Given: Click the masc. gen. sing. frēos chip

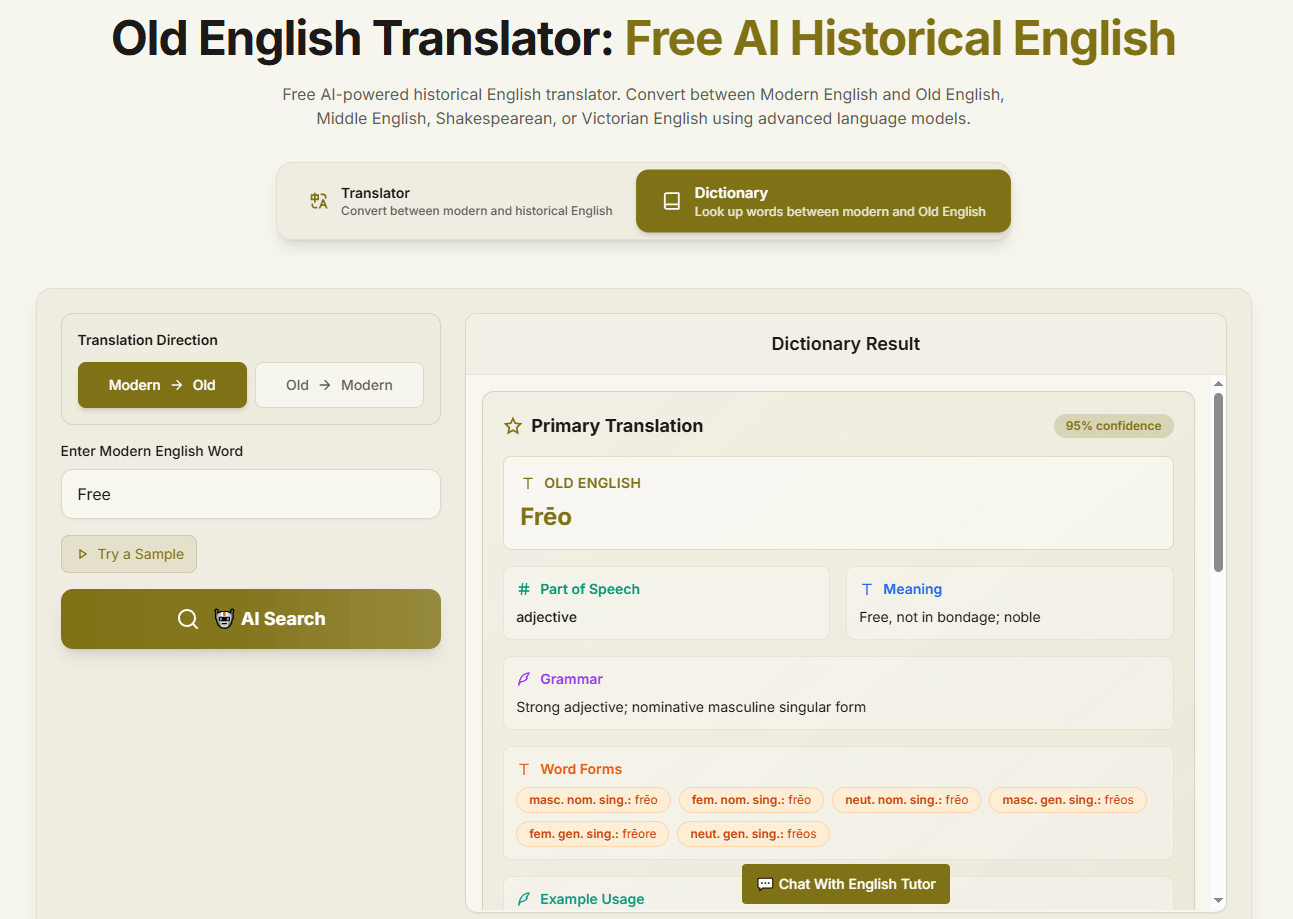Looking at the screenshot, I should tap(1068, 800).
